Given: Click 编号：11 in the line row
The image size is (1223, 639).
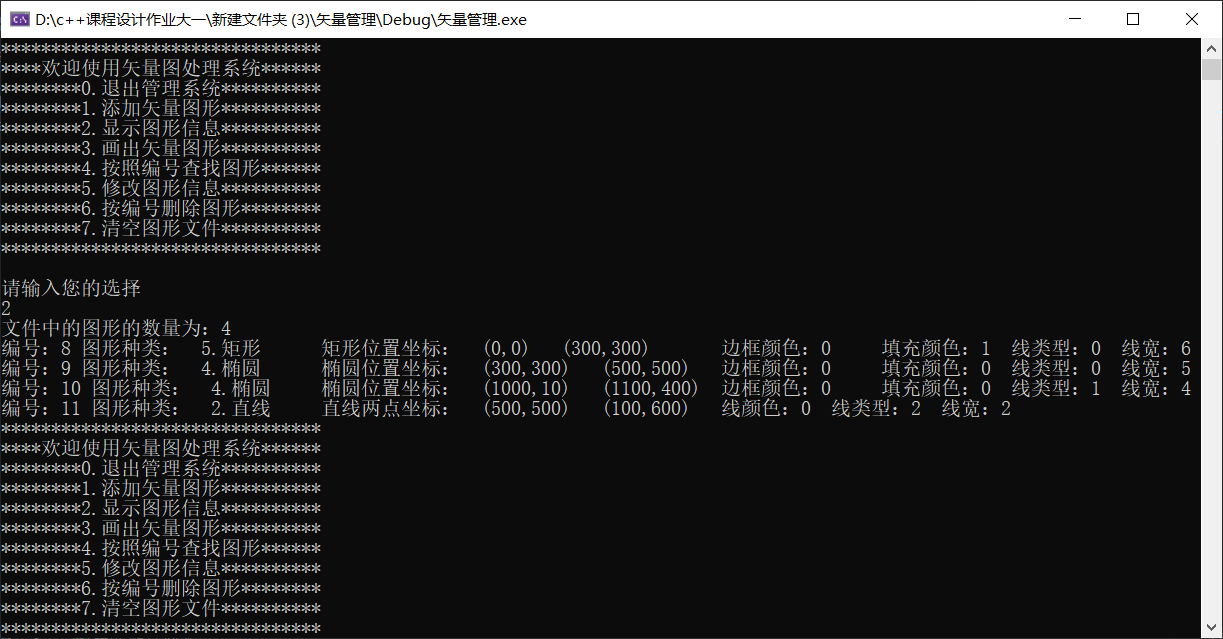Looking at the screenshot, I should [41, 409].
